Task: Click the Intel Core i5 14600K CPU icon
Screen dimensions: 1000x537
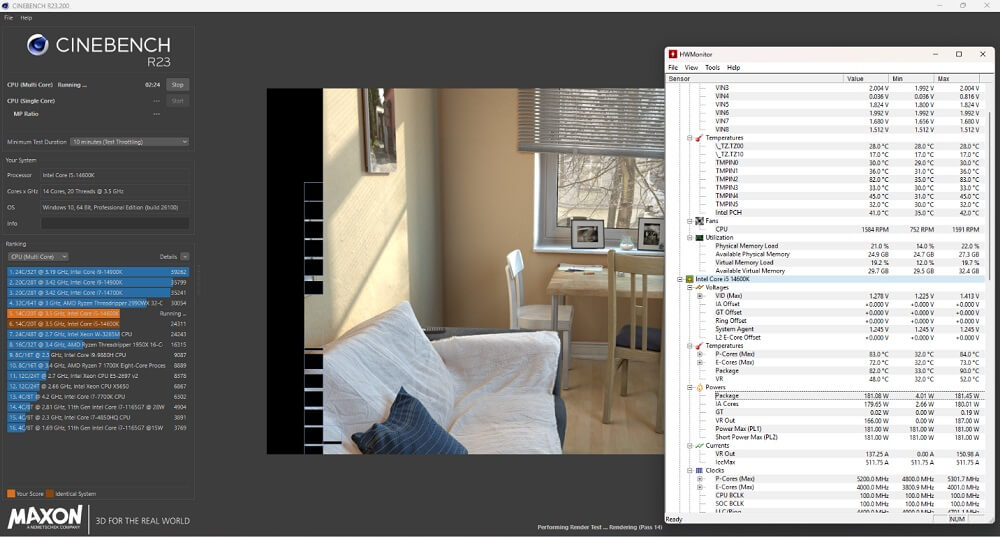Action: 689,279
